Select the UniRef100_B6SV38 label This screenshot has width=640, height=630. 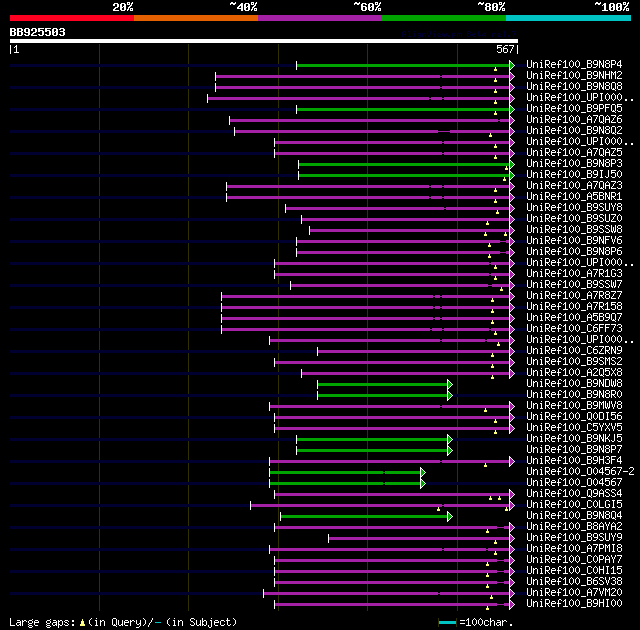click(x=574, y=582)
